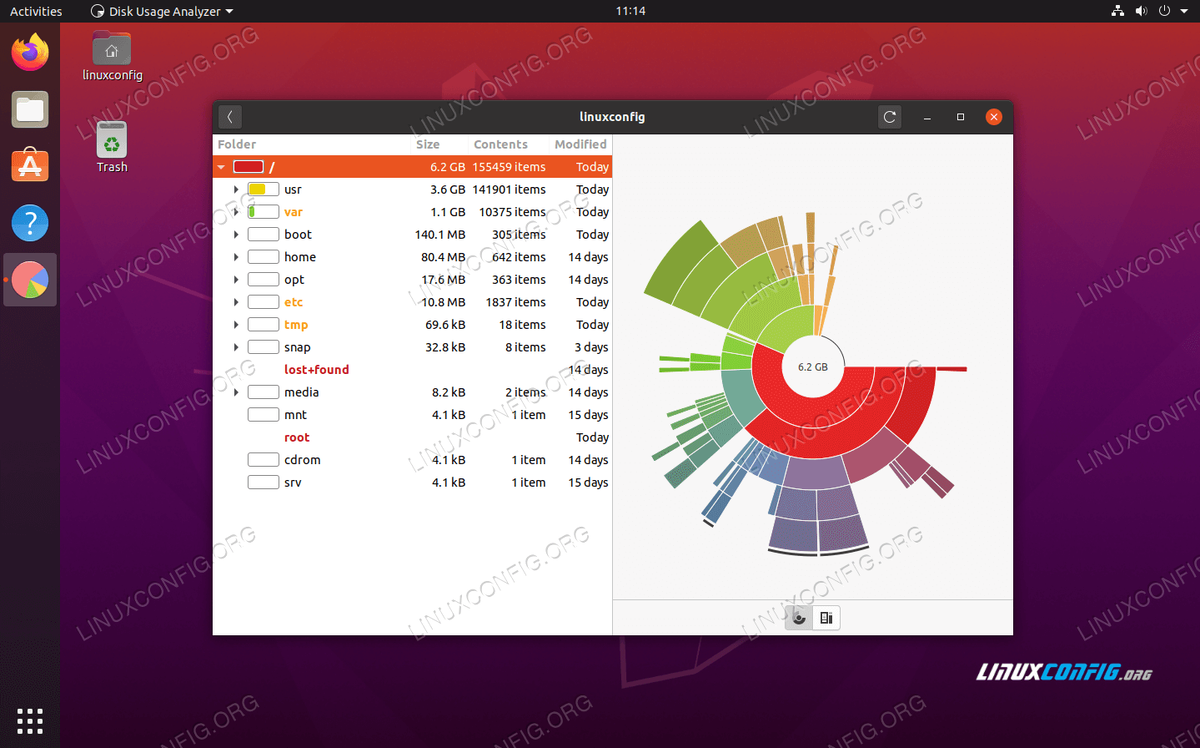Expand the opt folder
The width and height of the screenshot is (1200, 748).
pyautogui.click(x=236, y=280)
